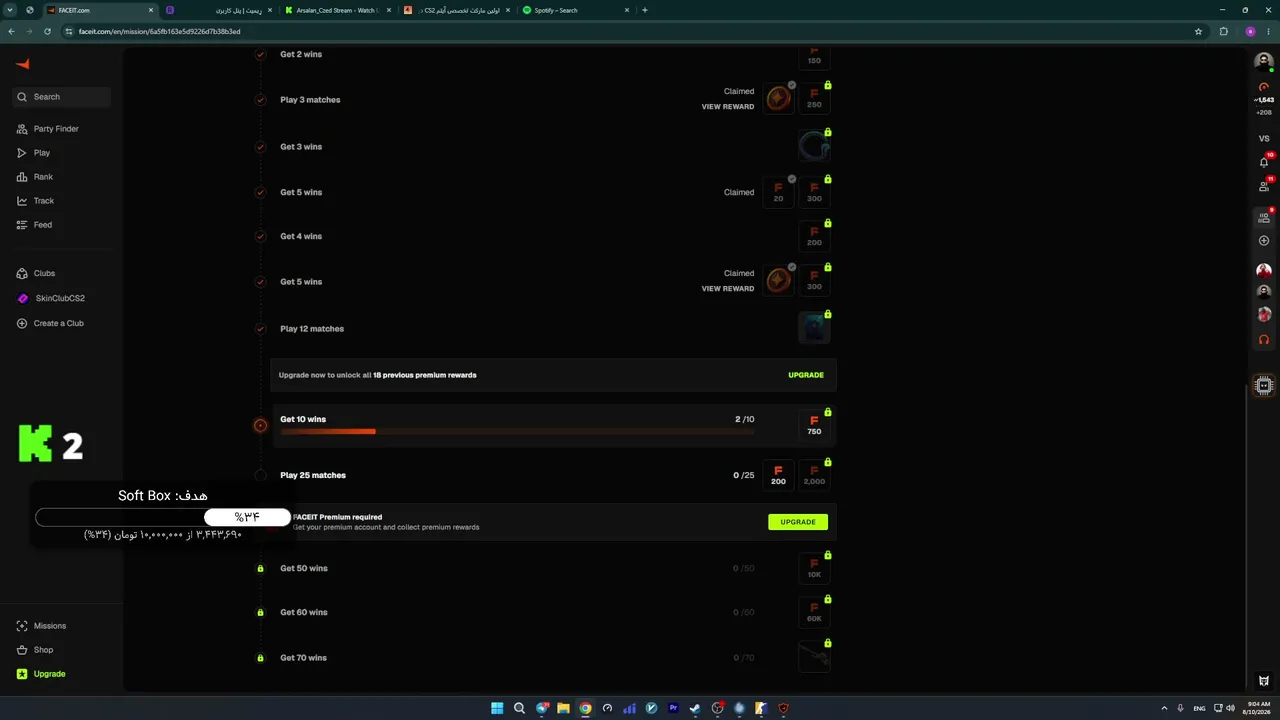1280x720 pixels.
Task: Open the party group icon
Action: 1264,216
